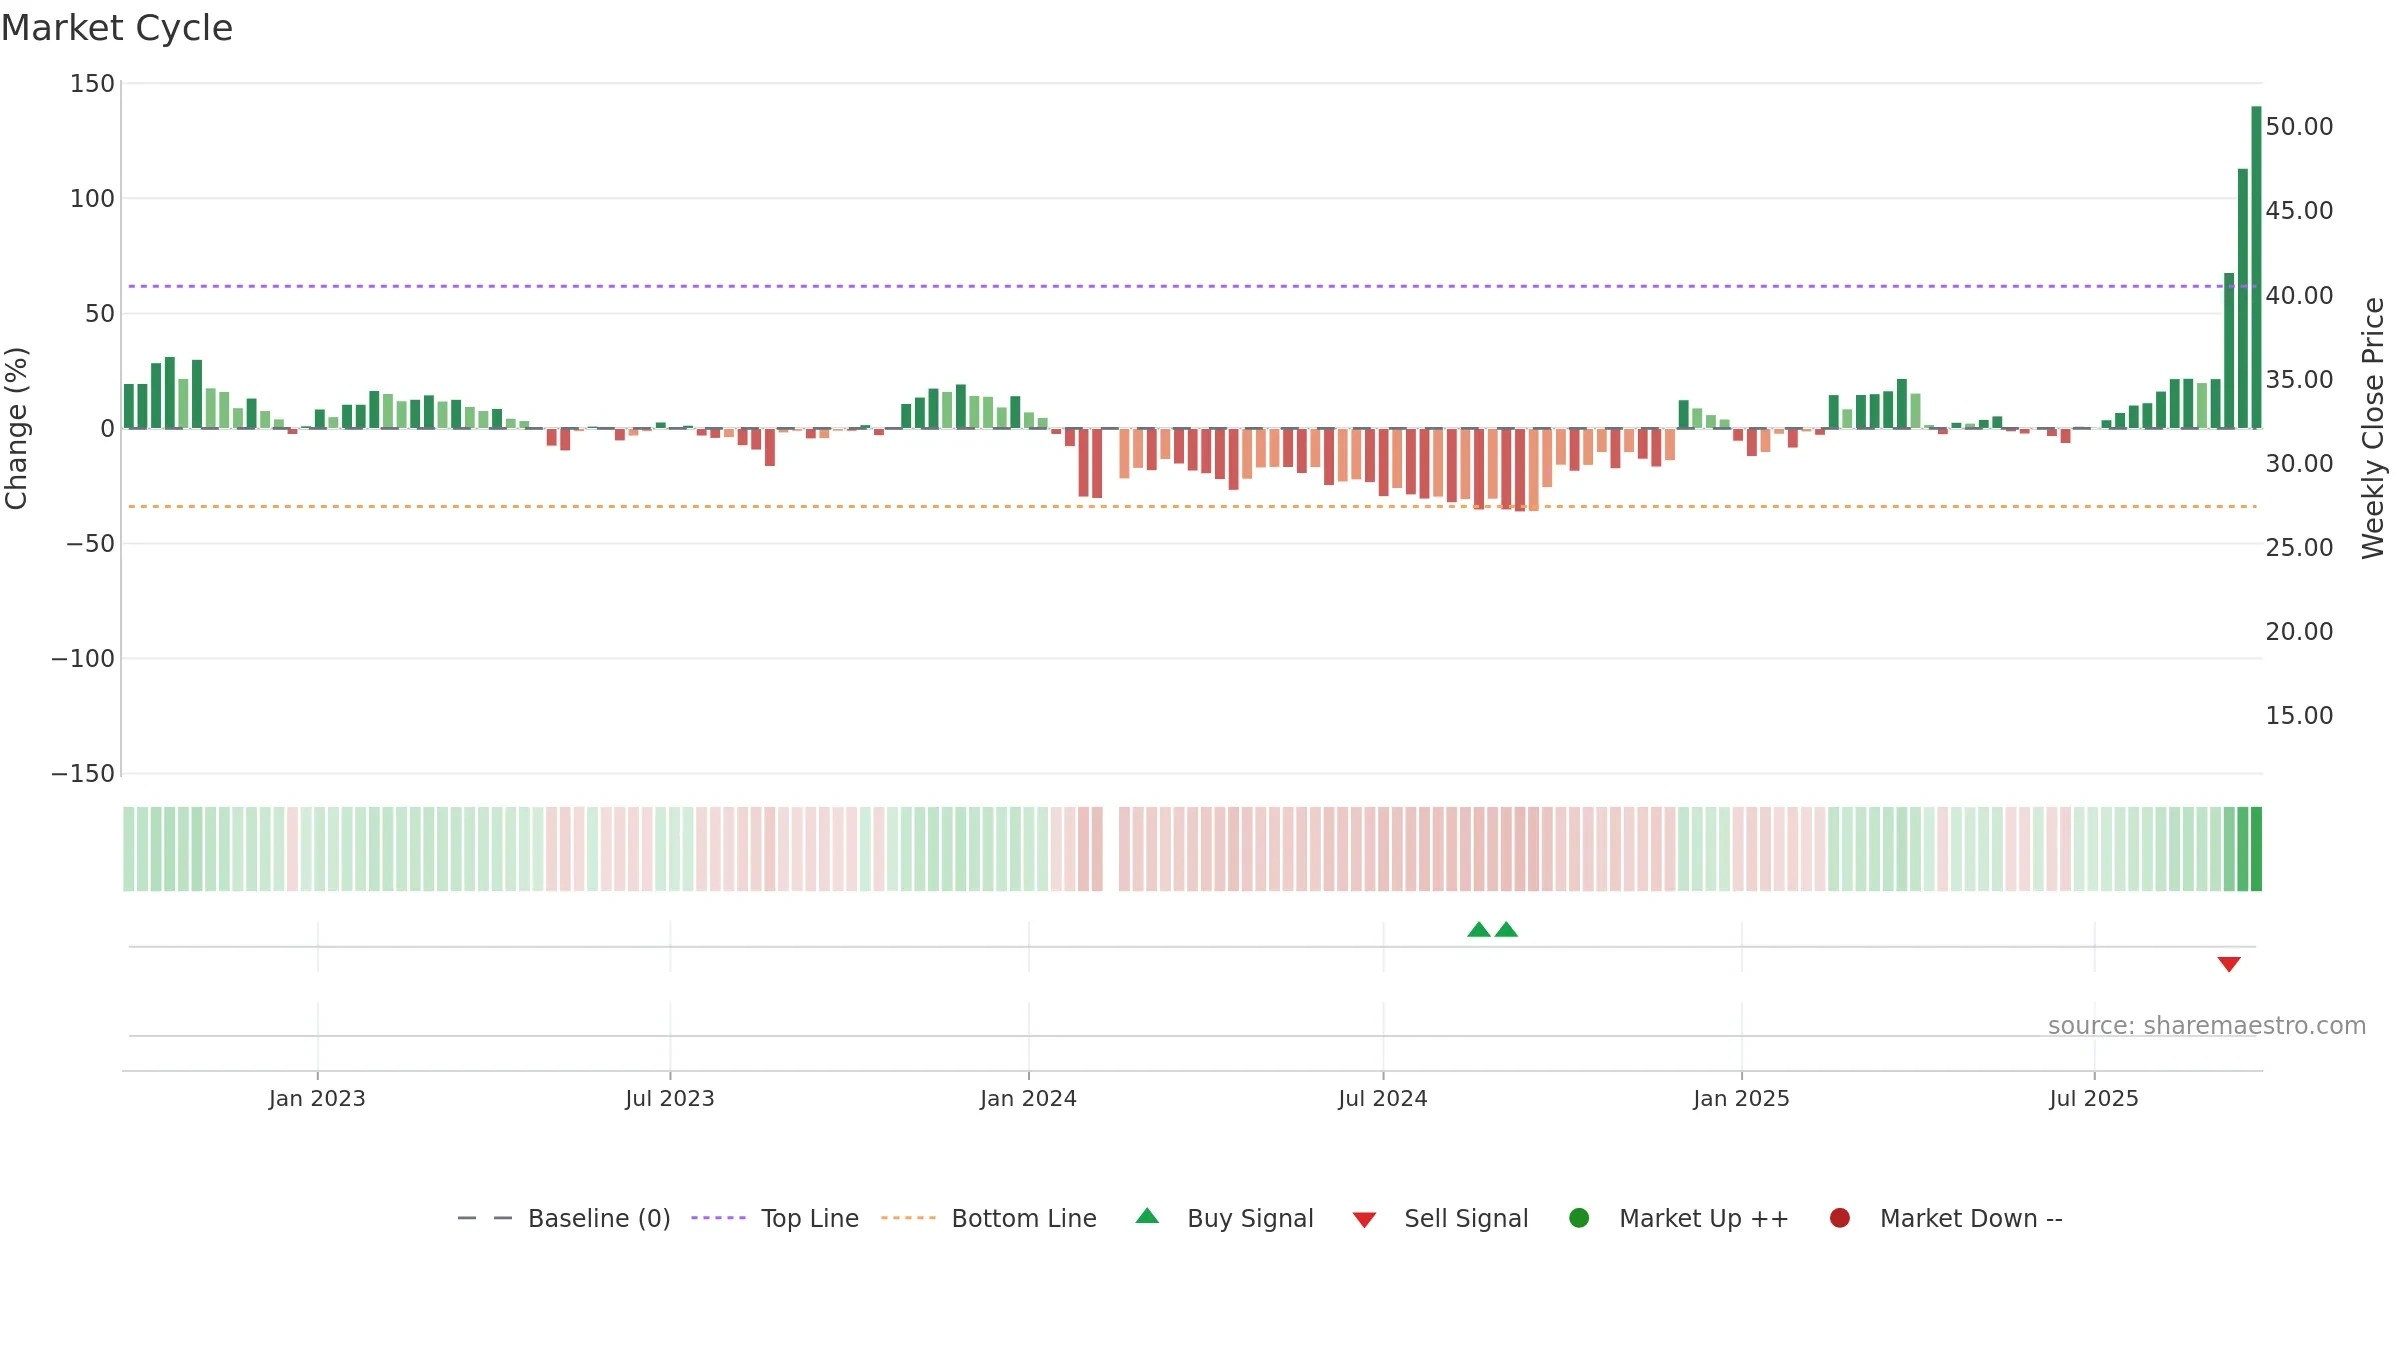Click the purple dotted Top Line legend sample
Image resolution: width=2400 pixels, height=1350 pixels.
[x=718, y=1218]
